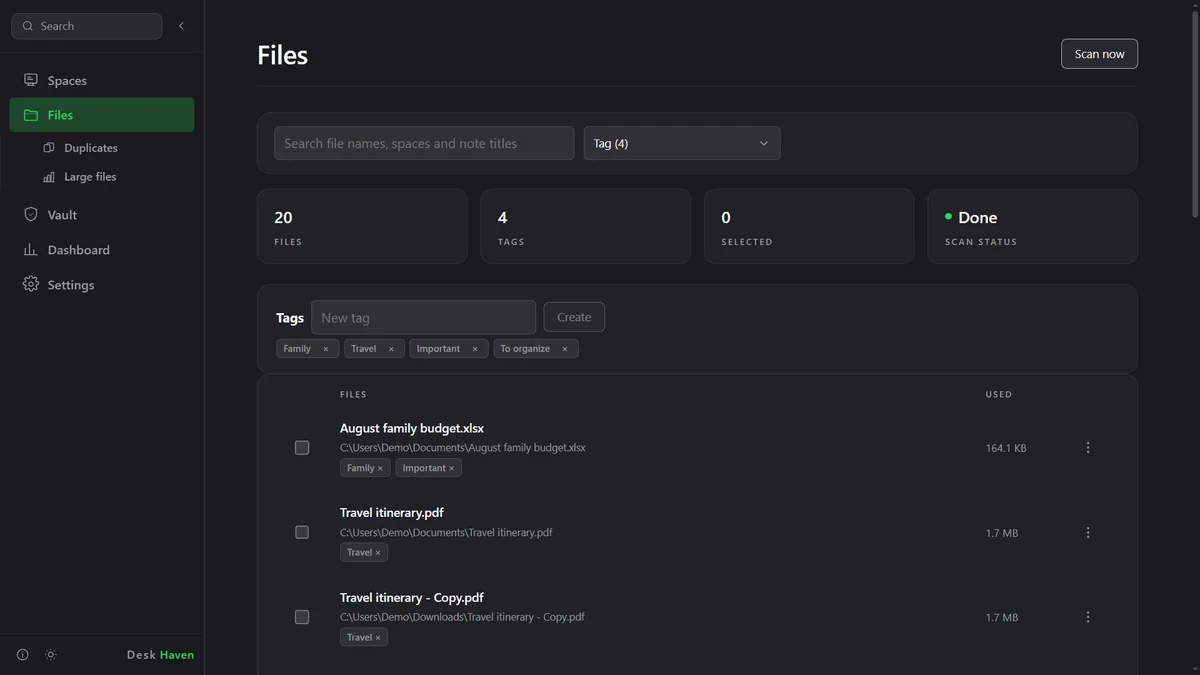Open the info icon at sidebar bottom
The height and width of the screenshot is (675, 1200).
tap(23, 655)
